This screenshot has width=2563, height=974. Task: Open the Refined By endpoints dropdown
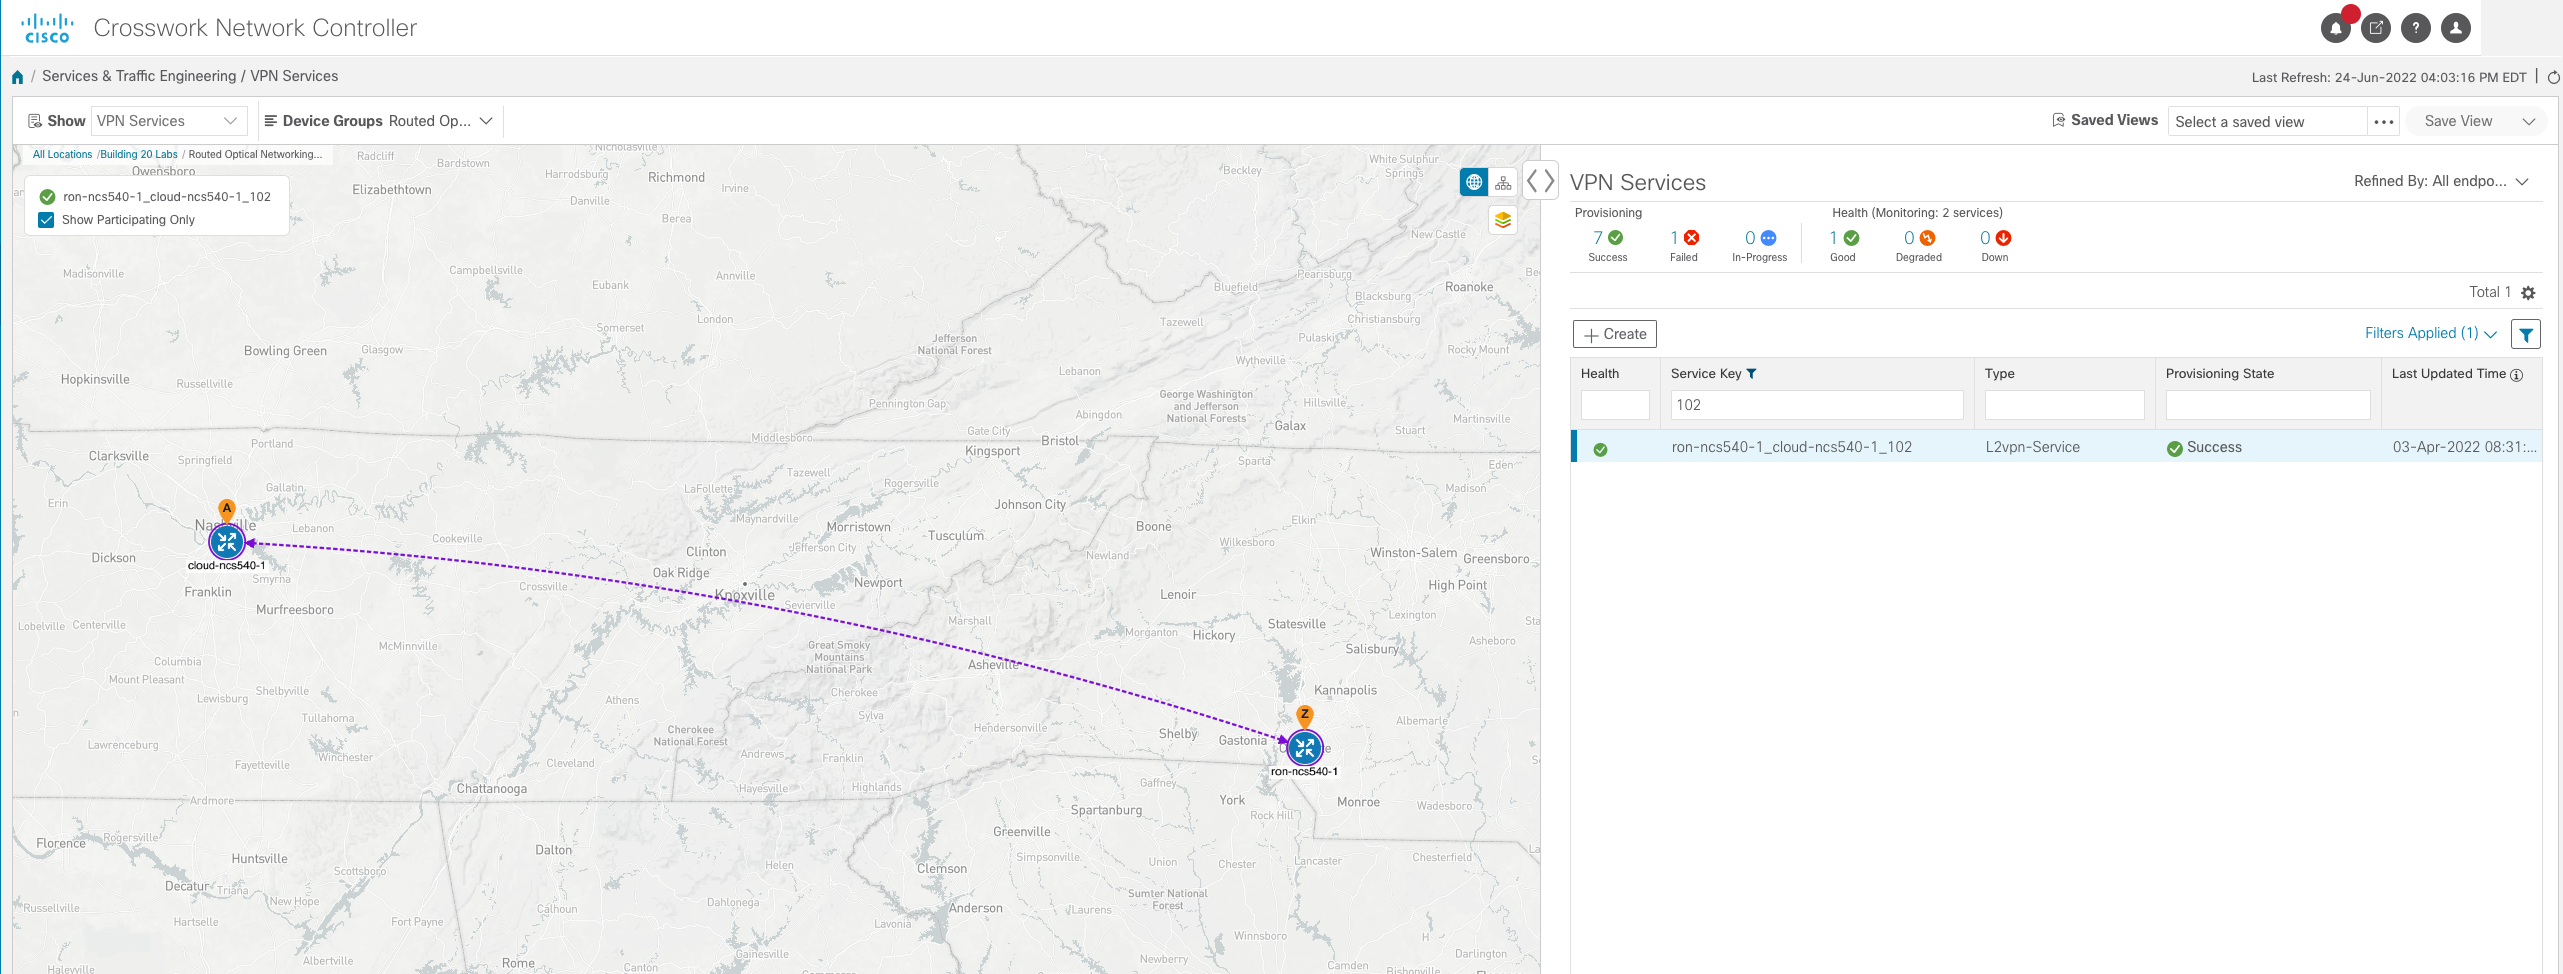[2440, 181]
